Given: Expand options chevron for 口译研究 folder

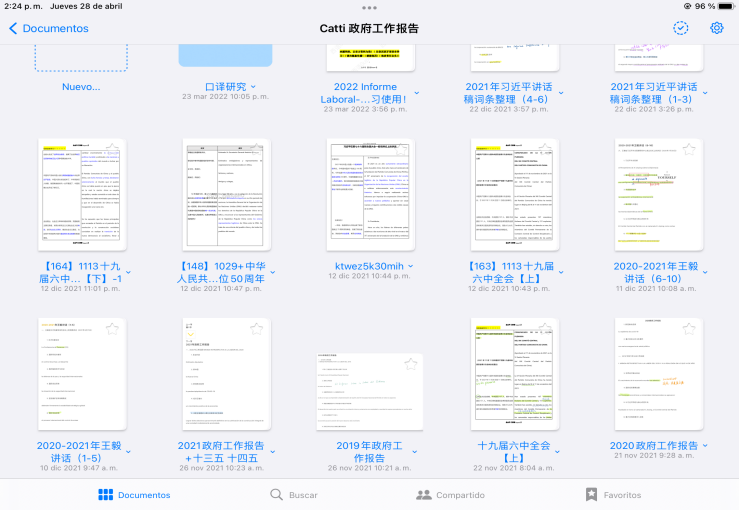Looking at the screenshot, I should pos(253,87).
